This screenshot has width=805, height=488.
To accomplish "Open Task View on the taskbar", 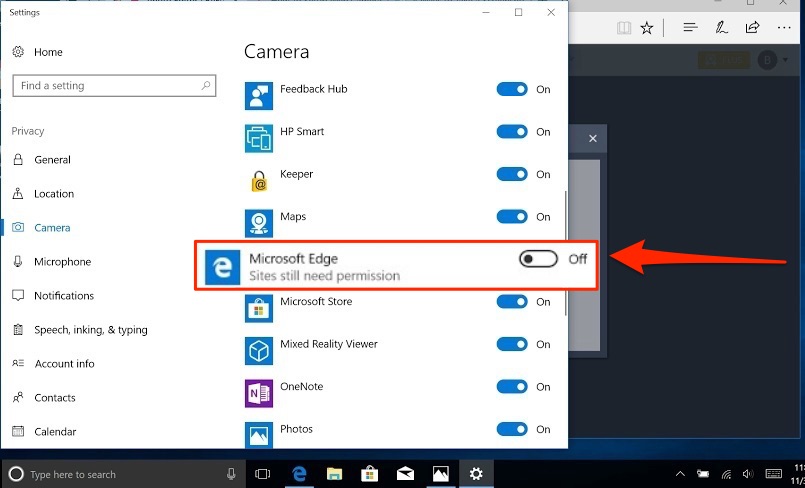I will pos(262,474).
